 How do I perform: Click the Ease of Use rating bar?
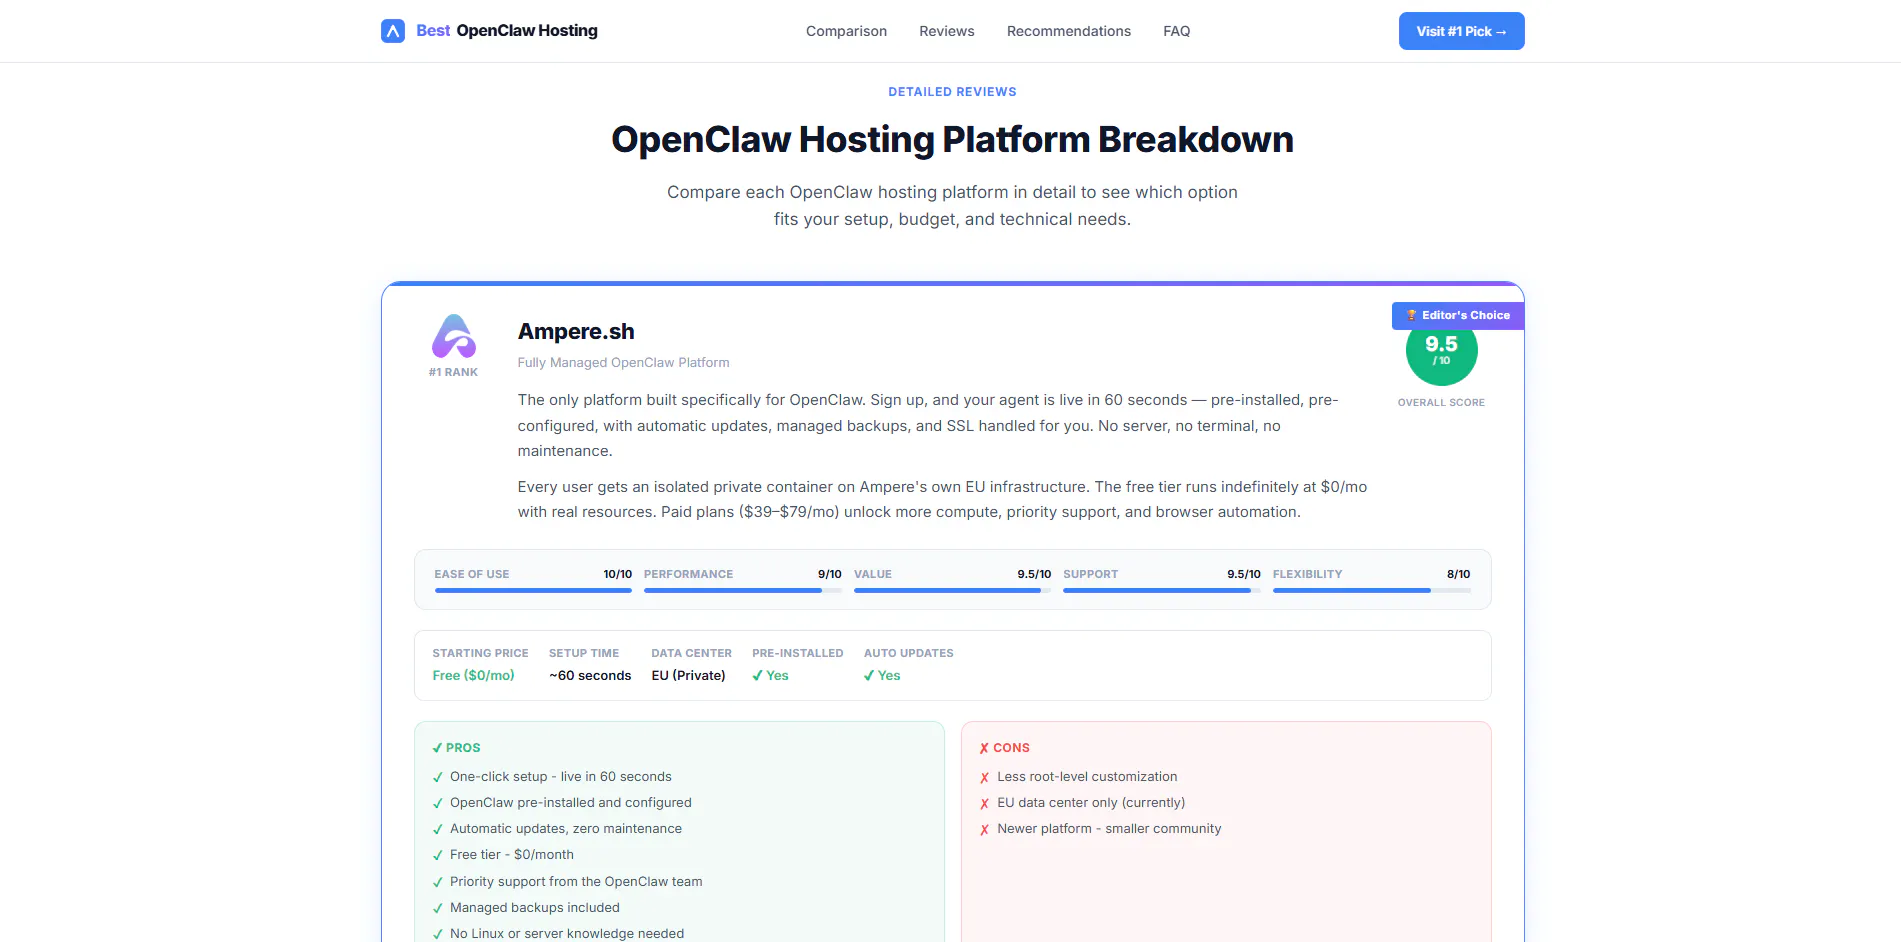(533, 591)
